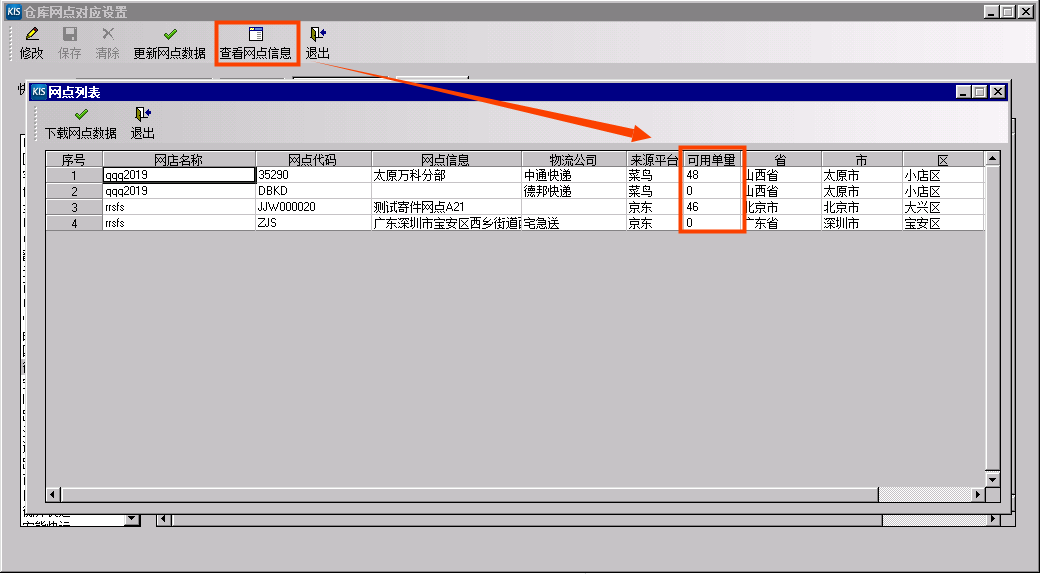The width and height of the screenshot is (1040, 574).
Task: Minimize the 仓库网点对应设置 window
Action: [x=992, y=12]
